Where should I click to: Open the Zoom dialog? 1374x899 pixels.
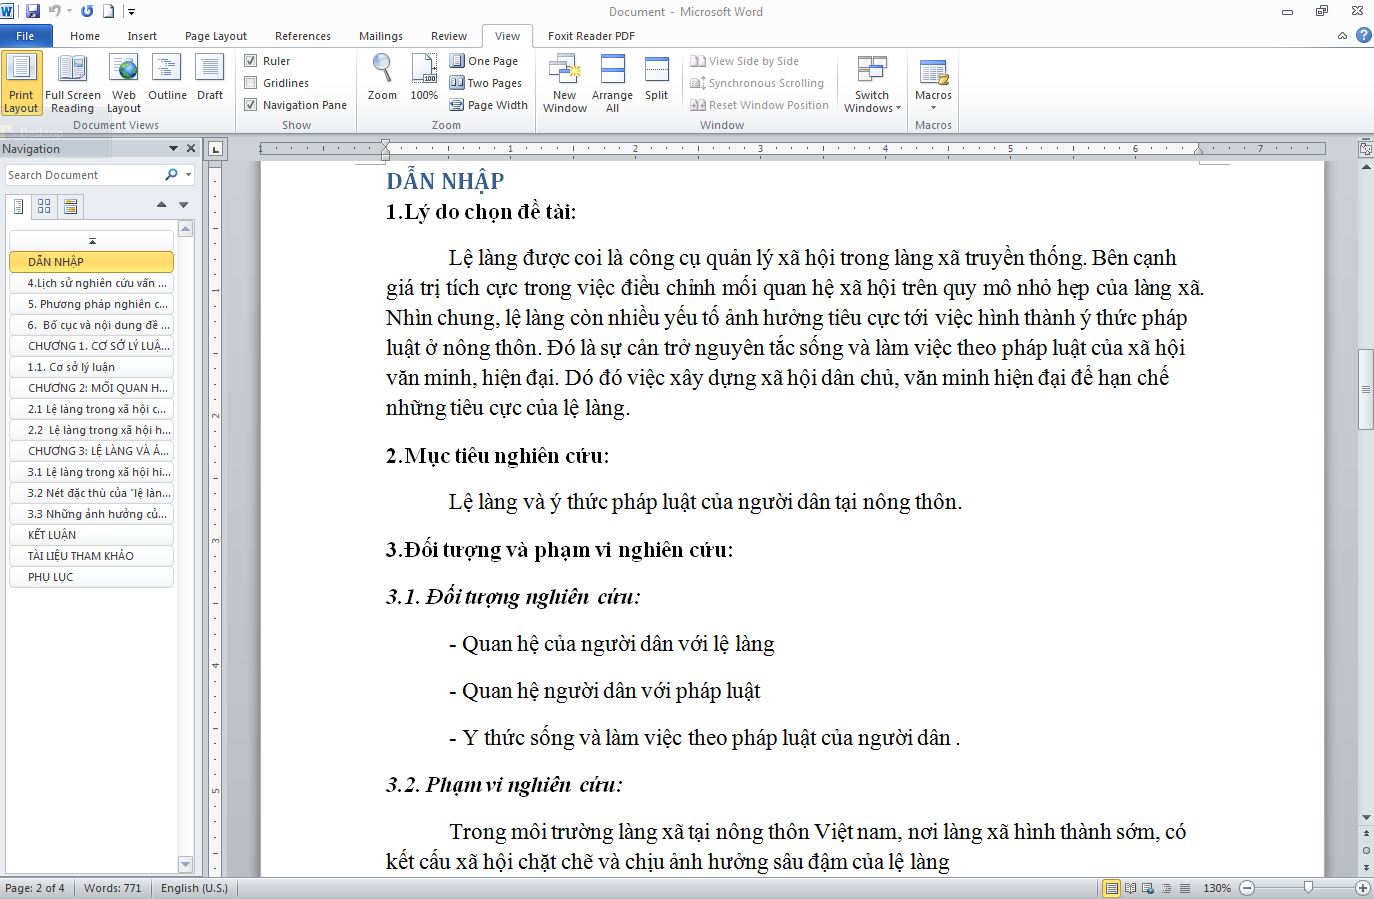(x=382, y=78)
